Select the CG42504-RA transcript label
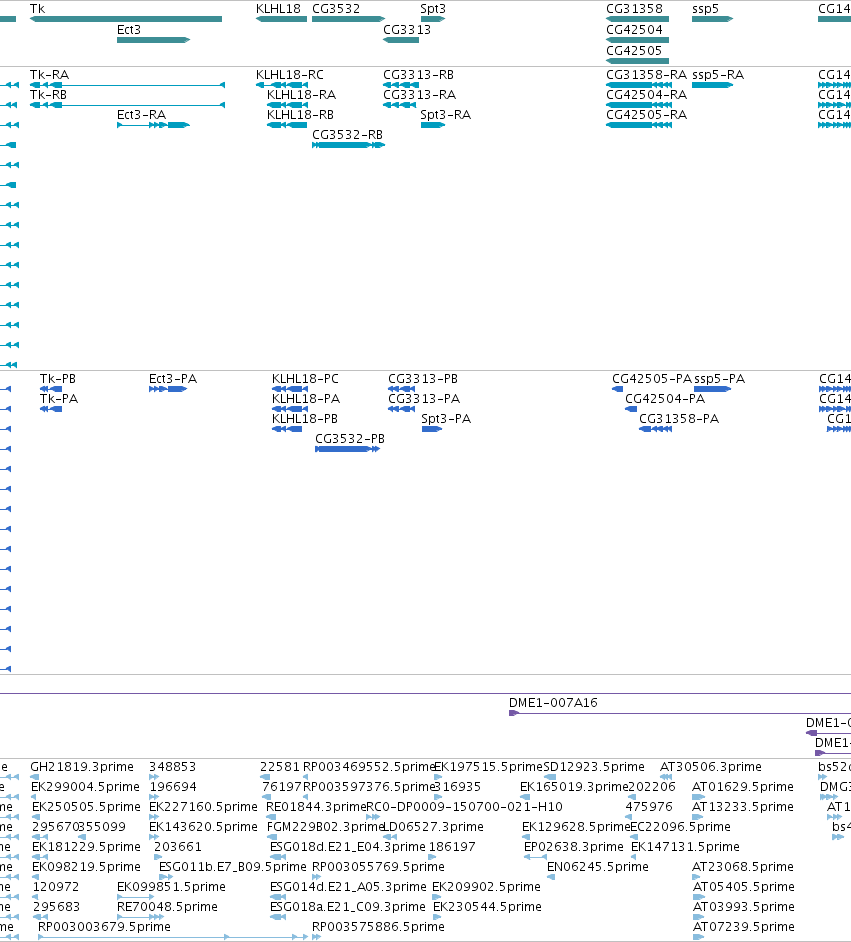The height and width of the screenshot is (942, 851). [x=646, y=95]
